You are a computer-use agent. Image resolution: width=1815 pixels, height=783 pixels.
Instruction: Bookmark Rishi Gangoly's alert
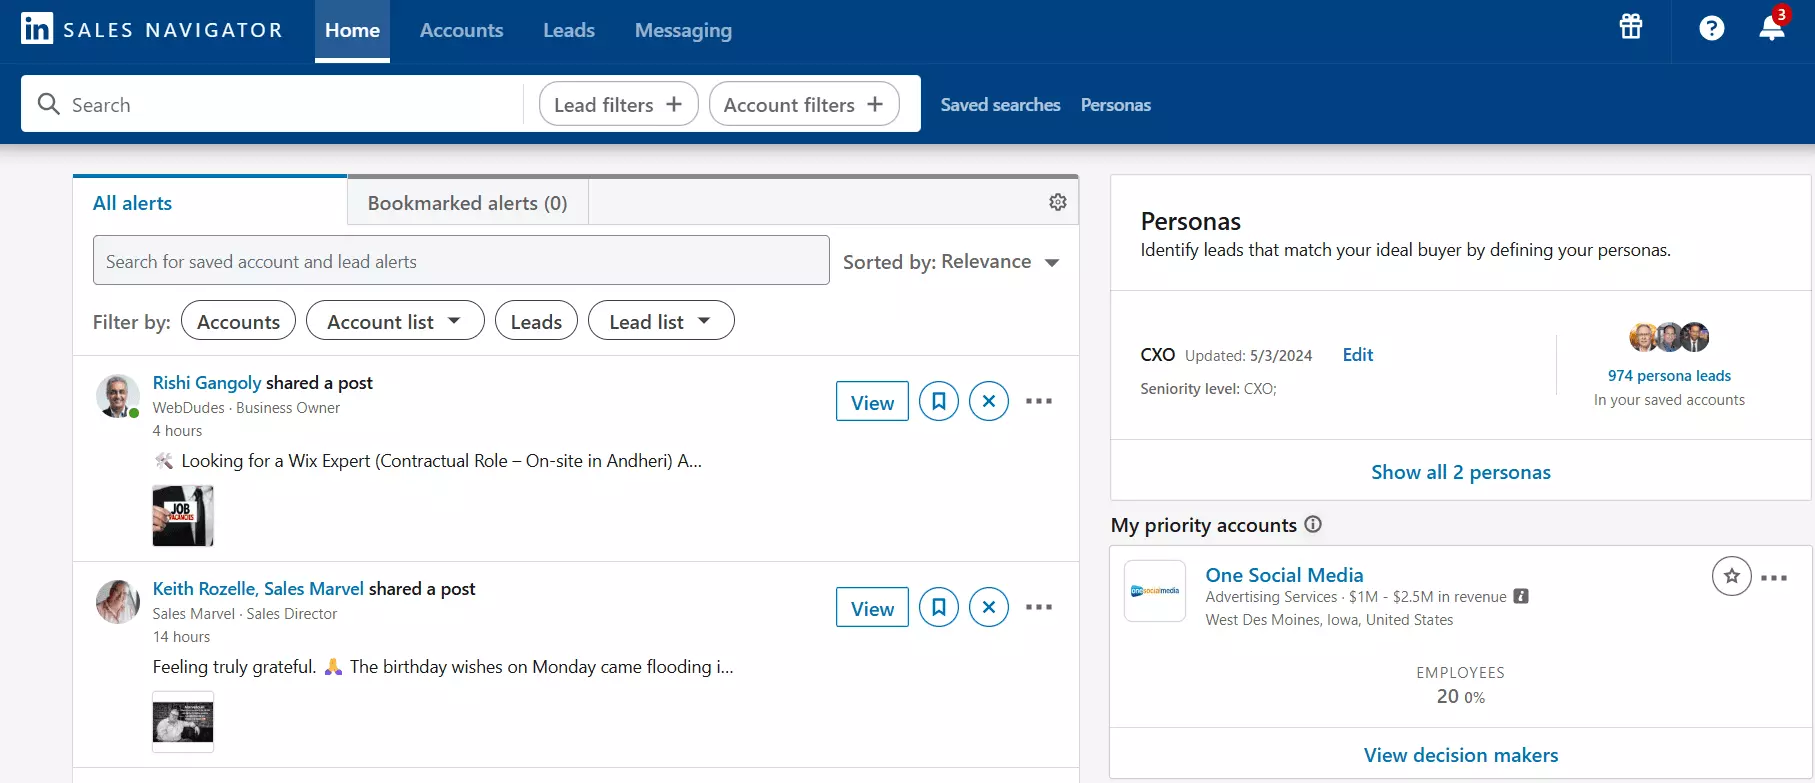point(938,401)
